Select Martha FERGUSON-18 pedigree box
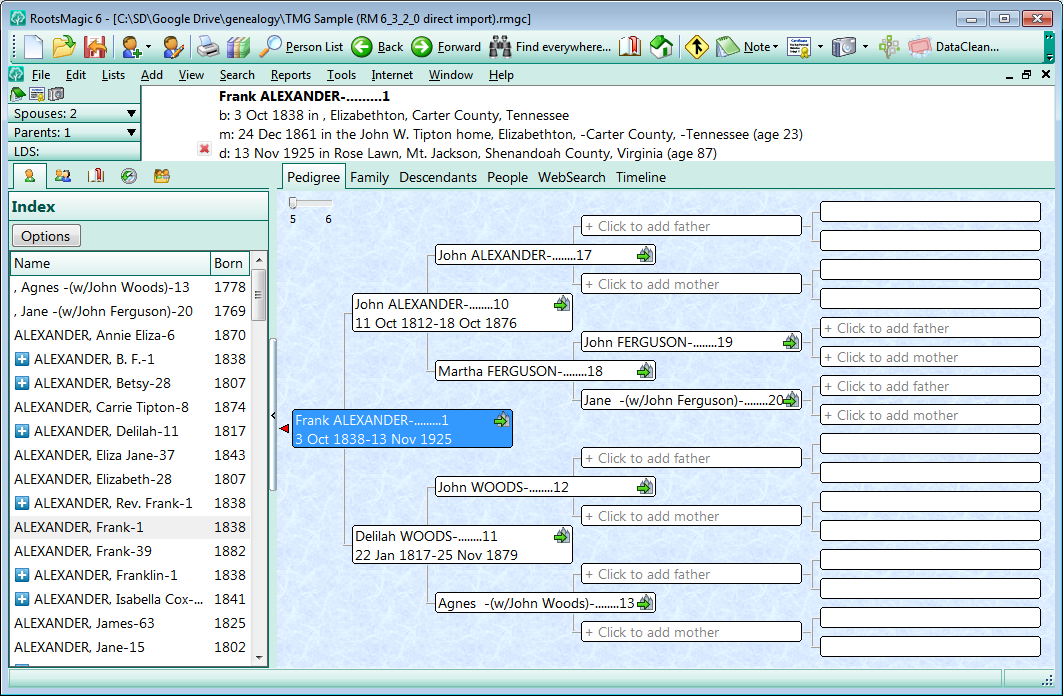1063x696 pixels. (x=545, y=371)
